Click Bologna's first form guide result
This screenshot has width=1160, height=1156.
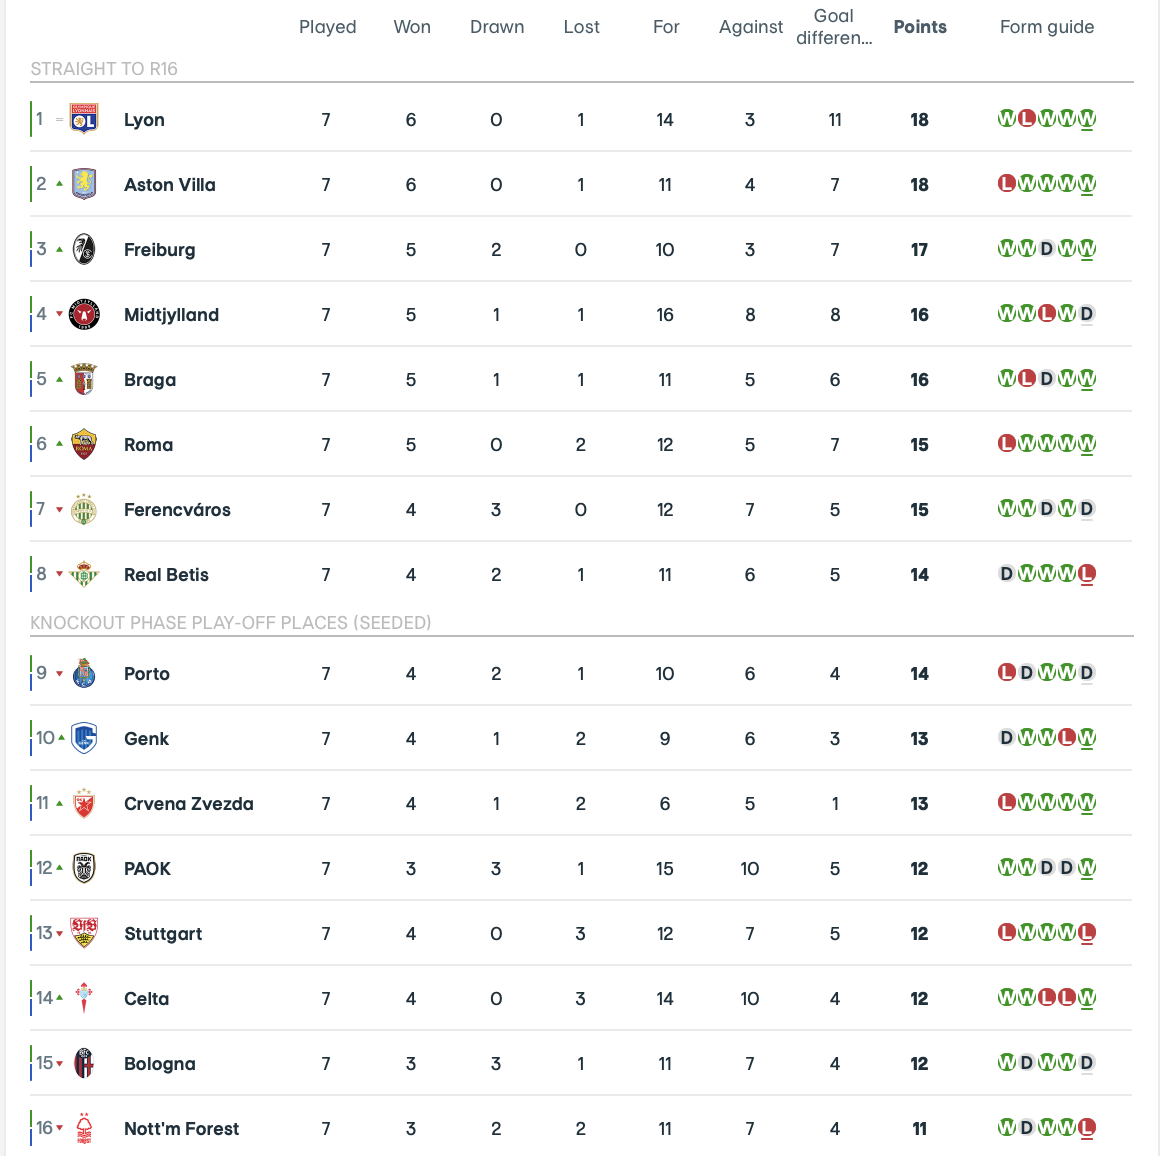[1007, 1063]
